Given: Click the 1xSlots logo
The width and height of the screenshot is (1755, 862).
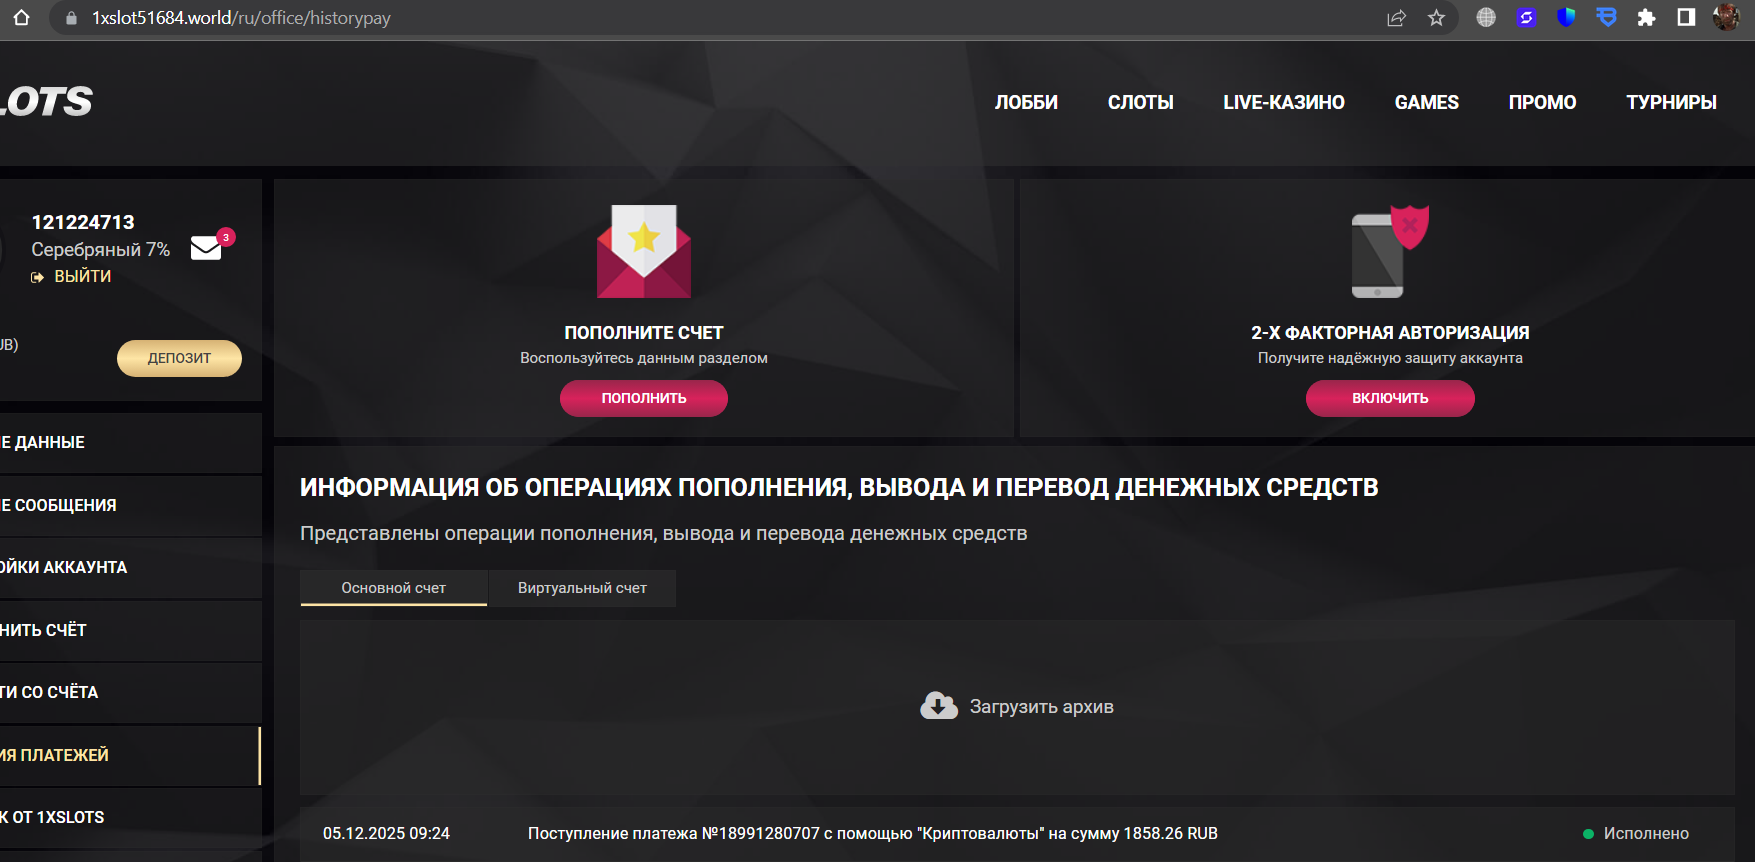Looking at the screenshot, I should [x=46, y=101].
